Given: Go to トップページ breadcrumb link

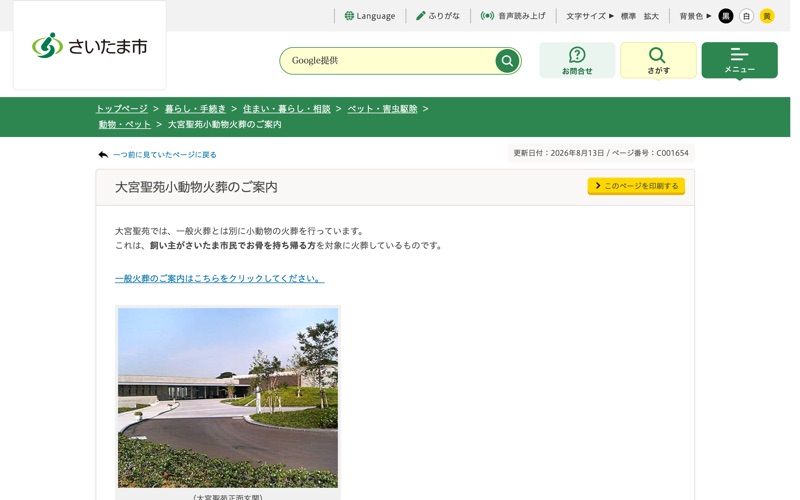Looking at the screenshot, I should [121, 109].
